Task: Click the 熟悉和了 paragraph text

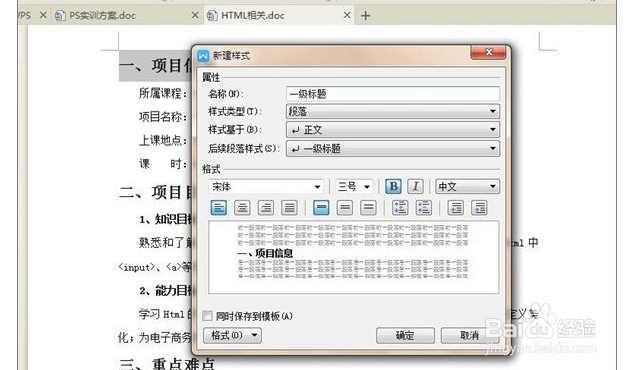Action: [x=166, y=243]
